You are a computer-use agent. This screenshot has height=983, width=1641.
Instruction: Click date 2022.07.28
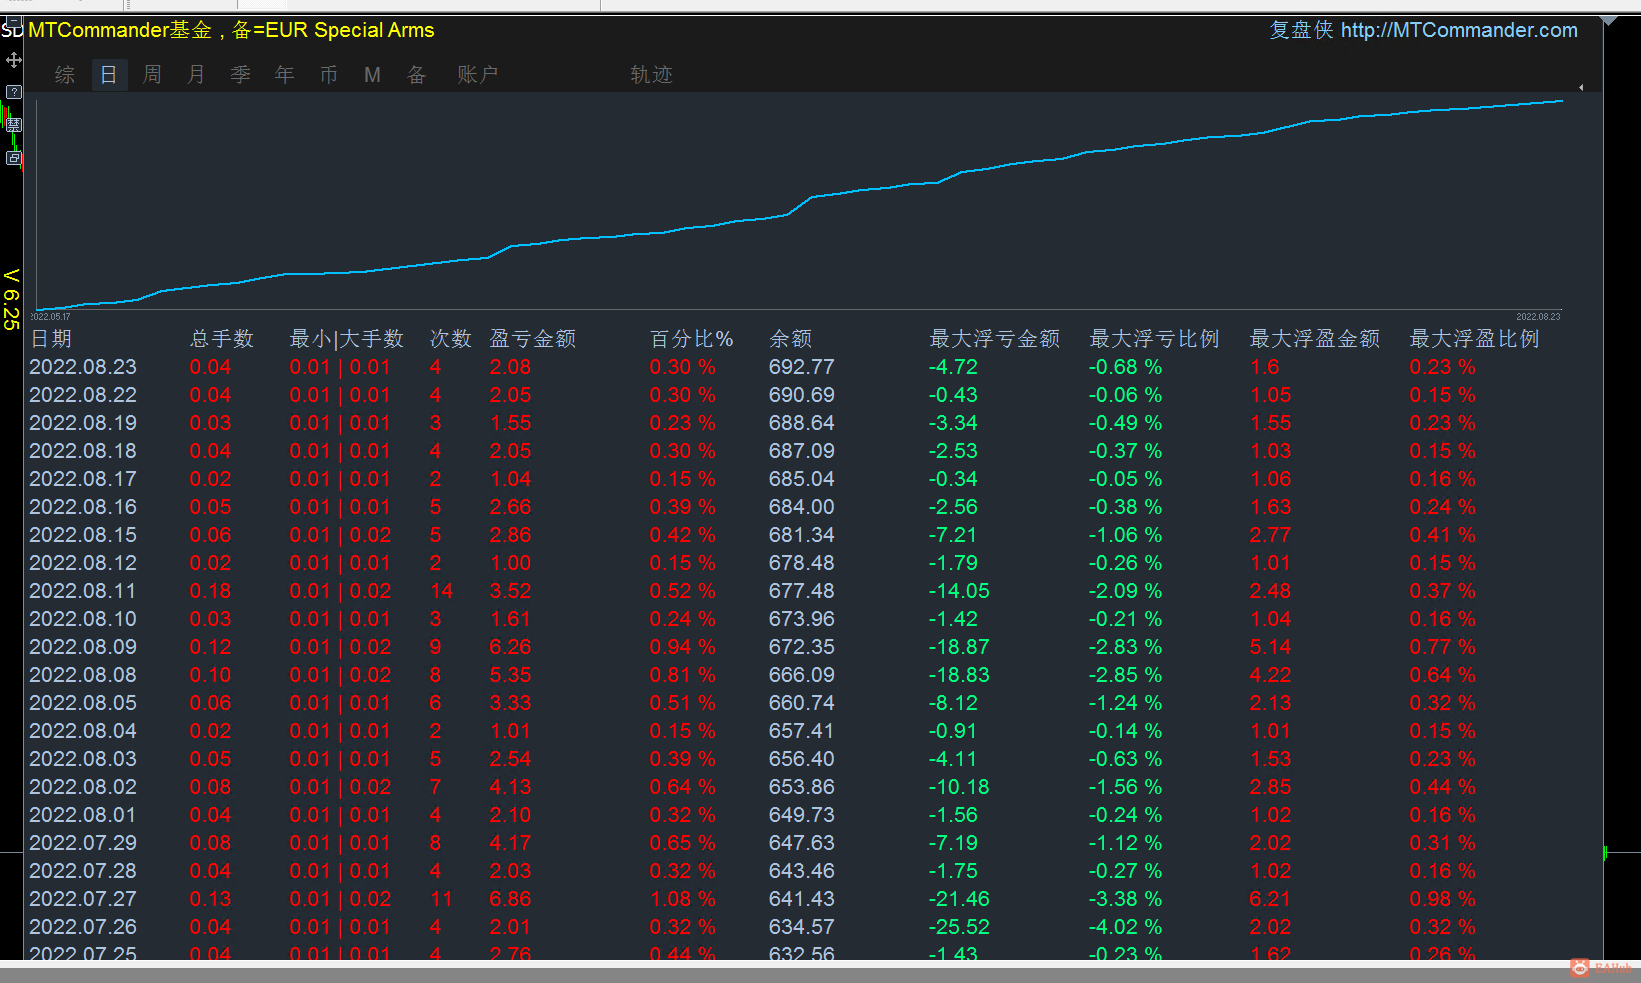[x=83, y=871]
